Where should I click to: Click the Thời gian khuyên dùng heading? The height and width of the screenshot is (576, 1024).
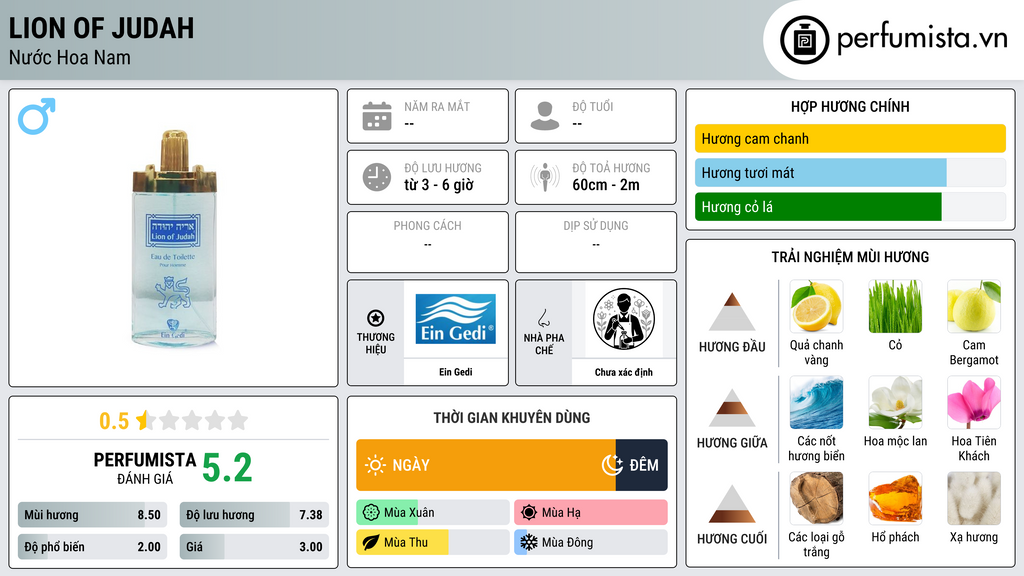pos(512,418)
